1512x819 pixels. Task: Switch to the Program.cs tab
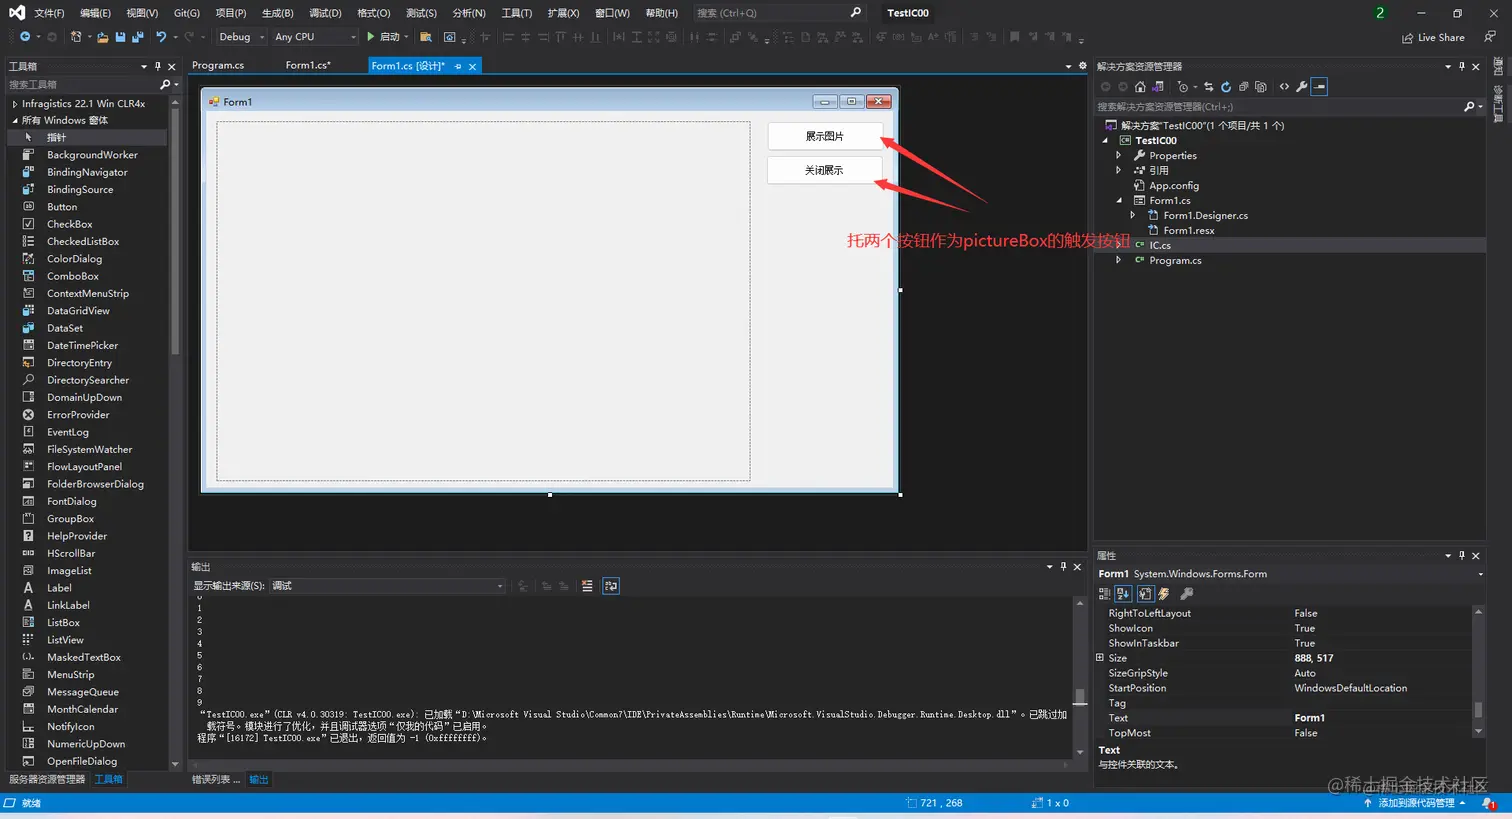pos(218,65)
